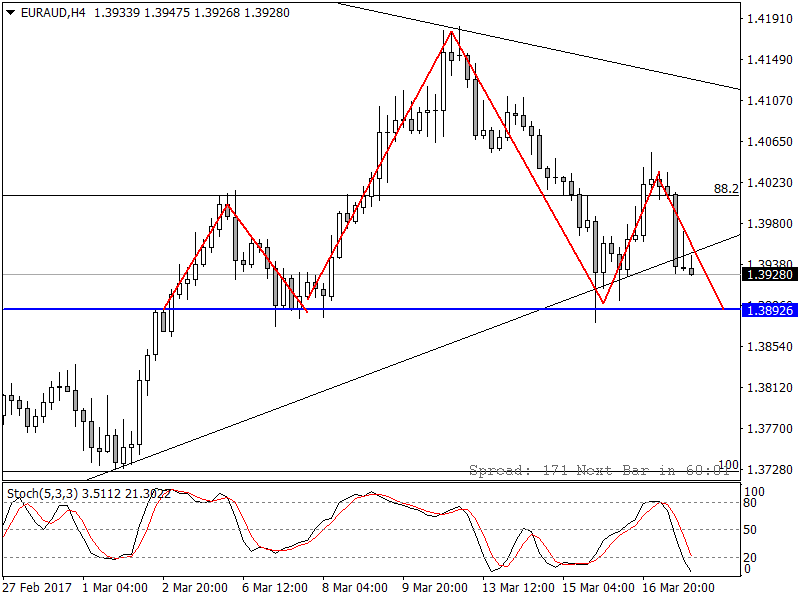This screenshot has width=800, height=600.
Task: Select the current price label 1.39280
Action: (769, 275)
